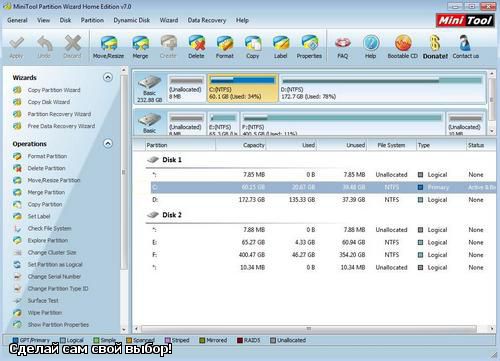Choose Copy Partition operation

point(45,204)
